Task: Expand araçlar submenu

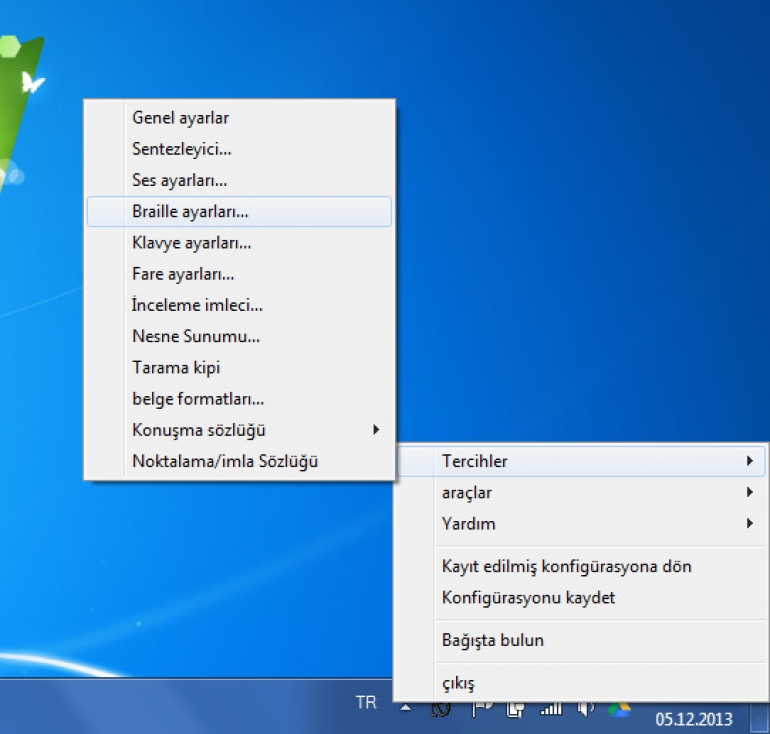Action: pyautogui.click(x=581, y=492)
